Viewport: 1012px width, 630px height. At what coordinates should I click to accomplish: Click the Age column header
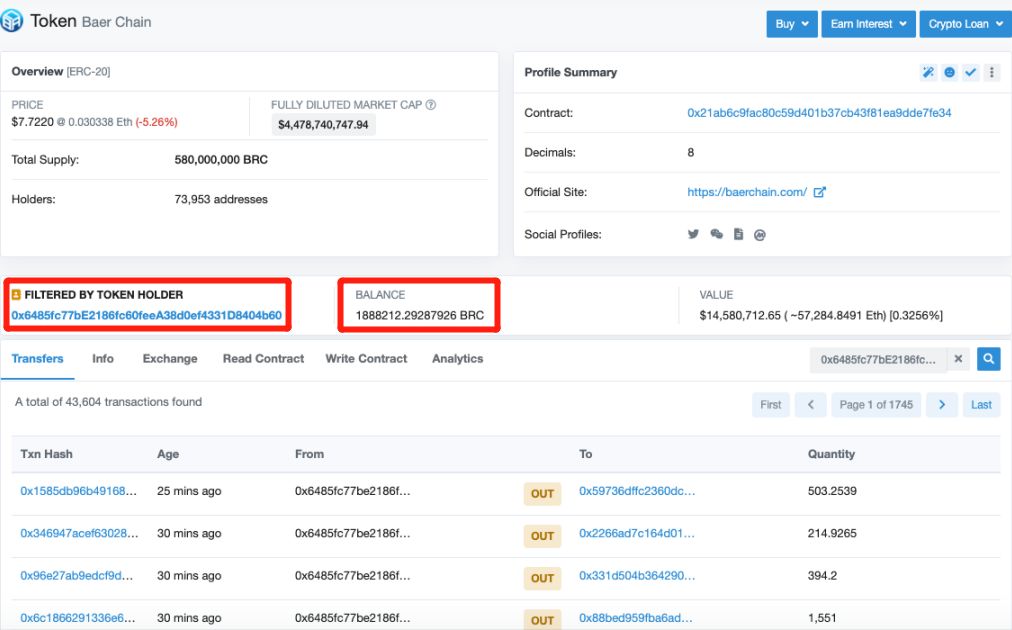coord(168,454)
